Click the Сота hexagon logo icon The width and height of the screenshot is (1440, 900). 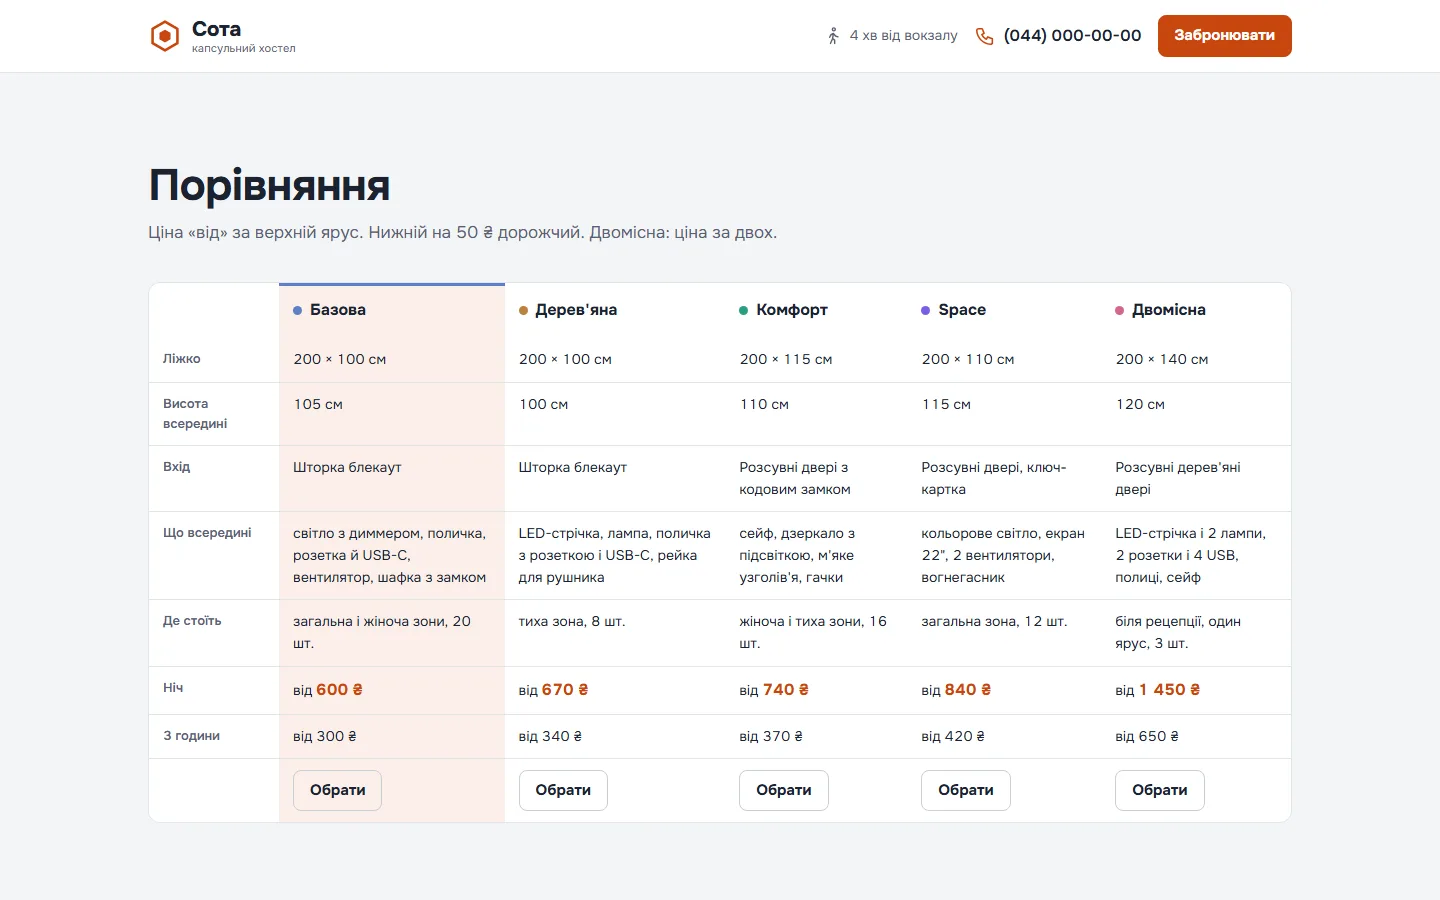pos(165,36)
